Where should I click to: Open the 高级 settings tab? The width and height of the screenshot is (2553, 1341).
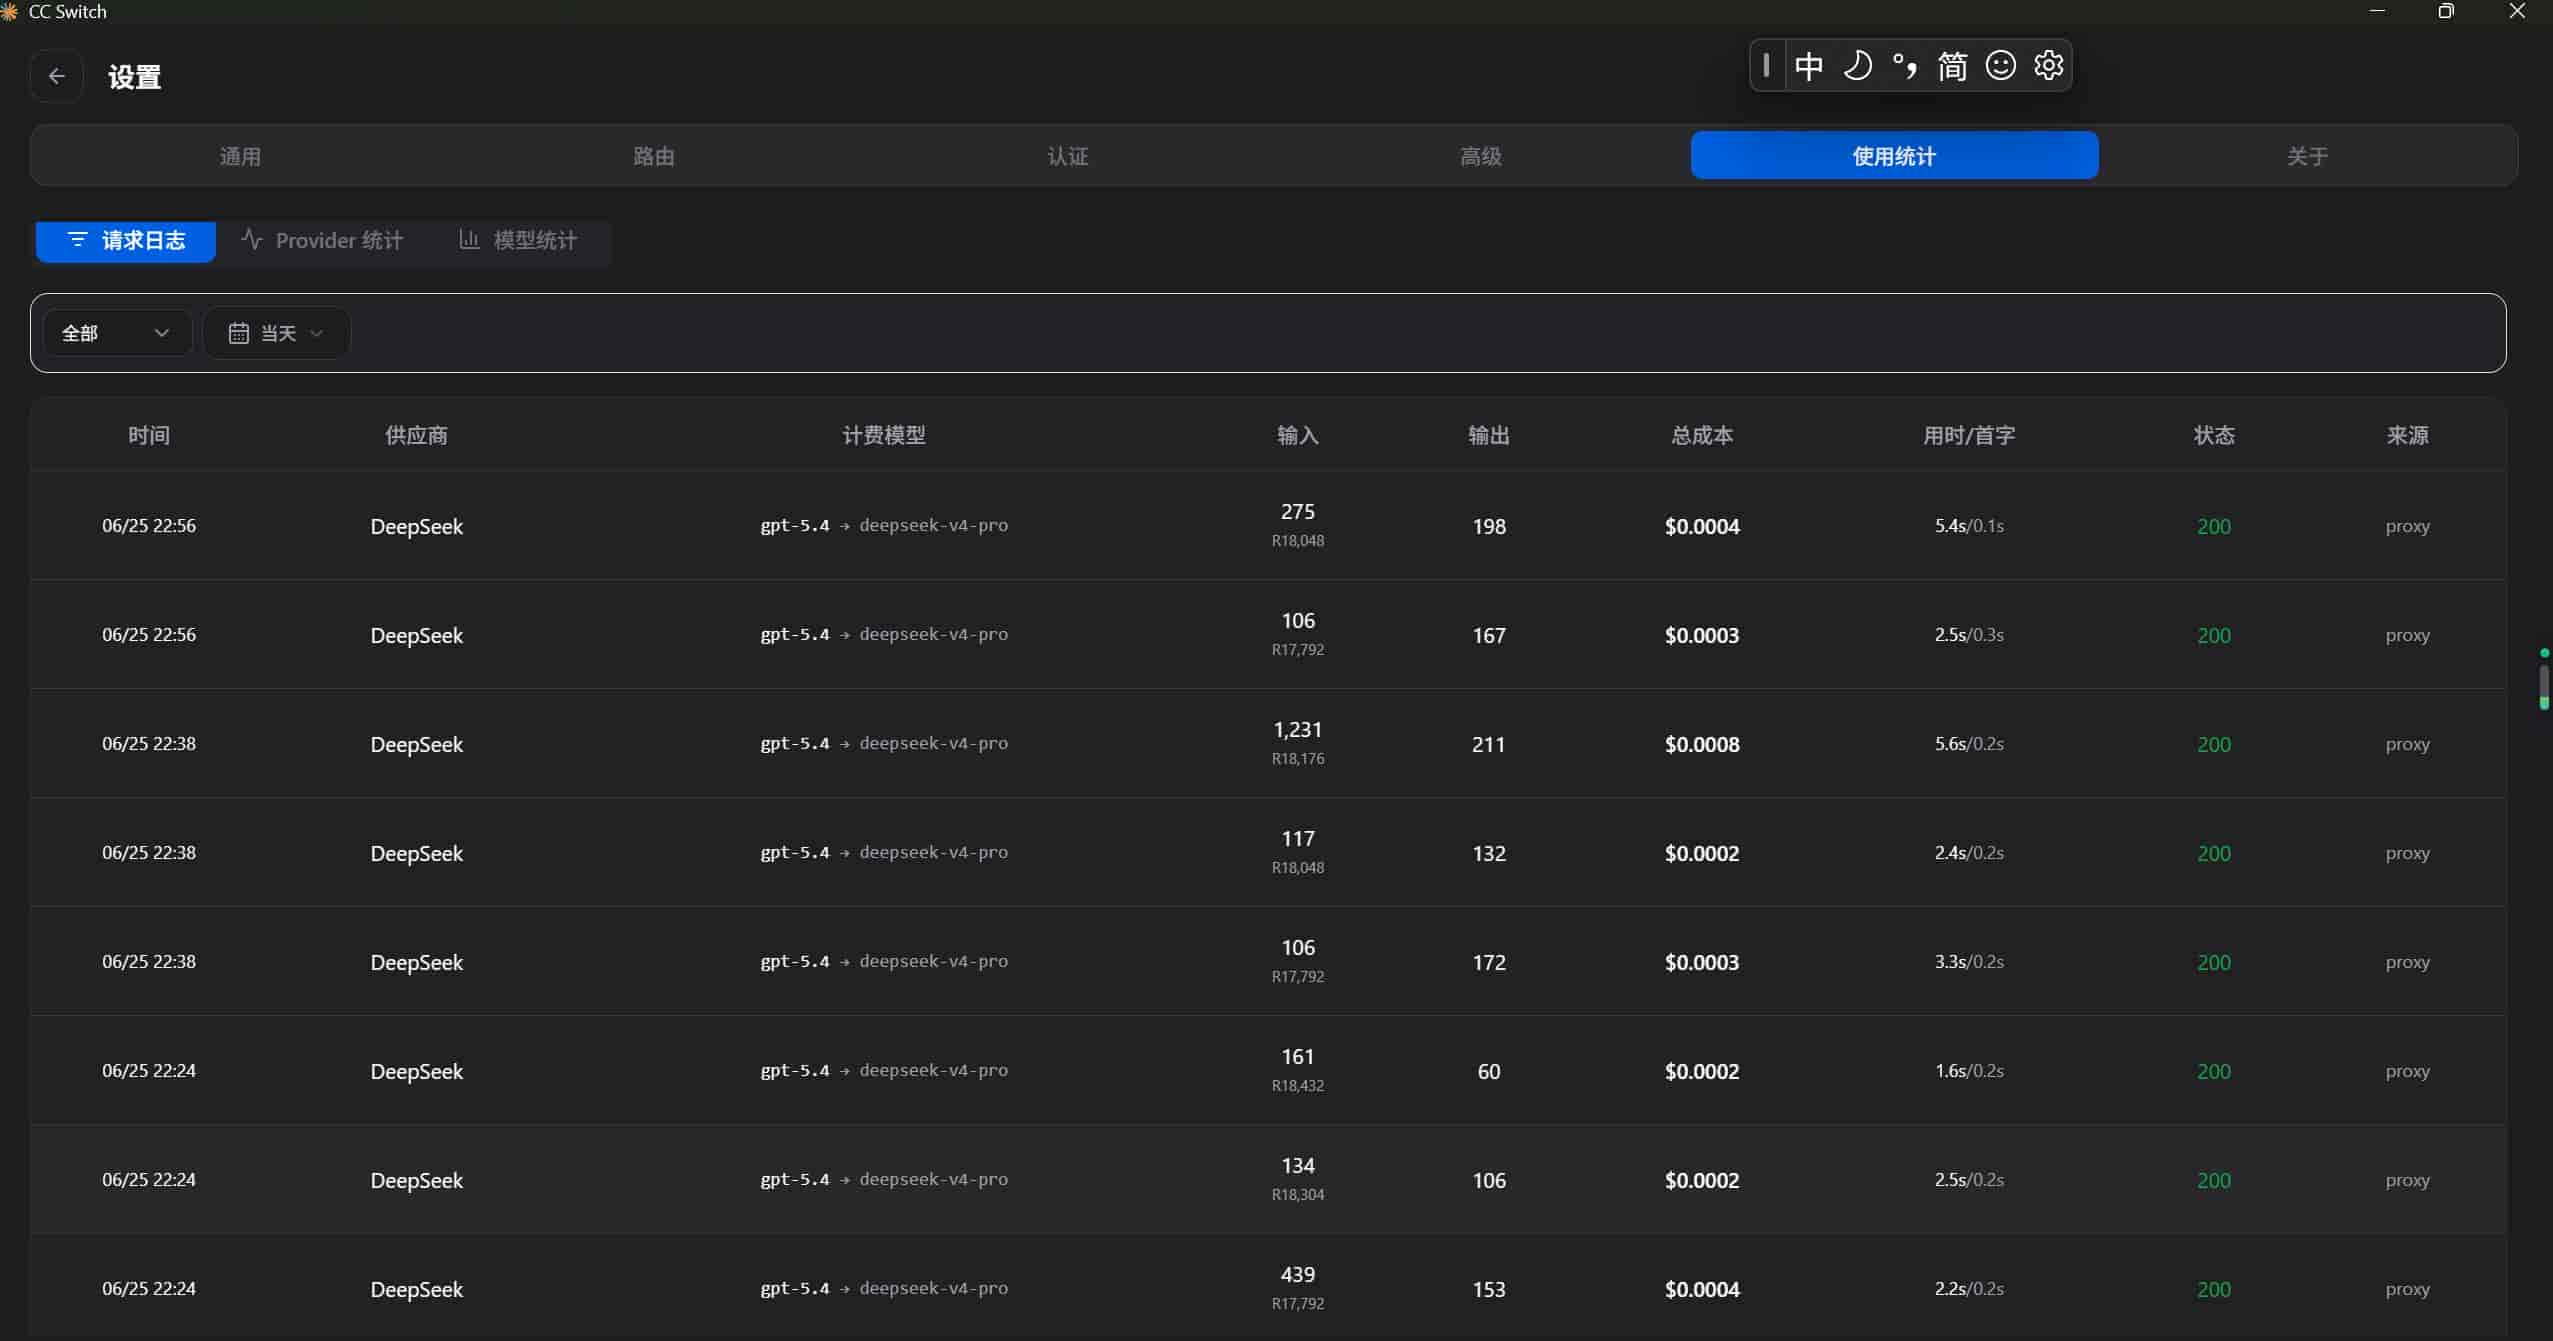(1481, 156)
